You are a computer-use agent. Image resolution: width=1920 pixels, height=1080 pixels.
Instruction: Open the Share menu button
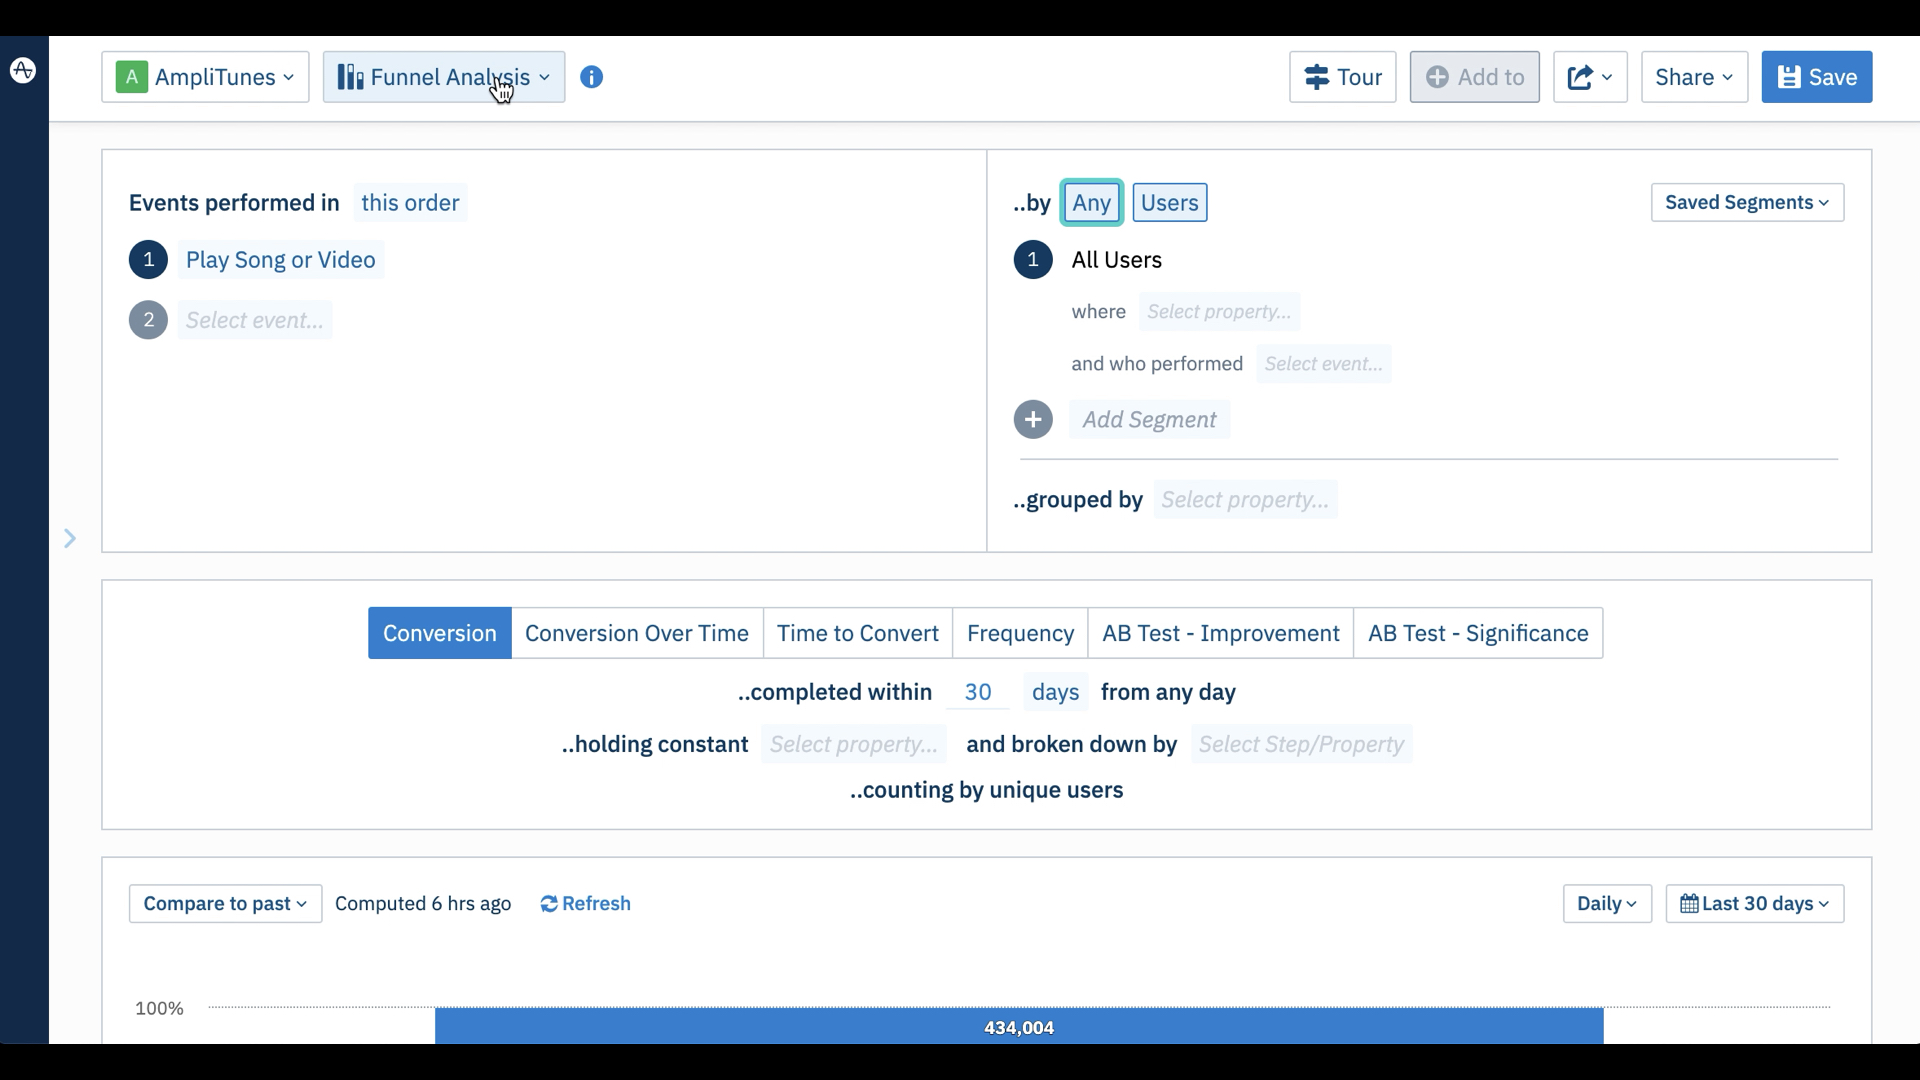[1693, 77]
